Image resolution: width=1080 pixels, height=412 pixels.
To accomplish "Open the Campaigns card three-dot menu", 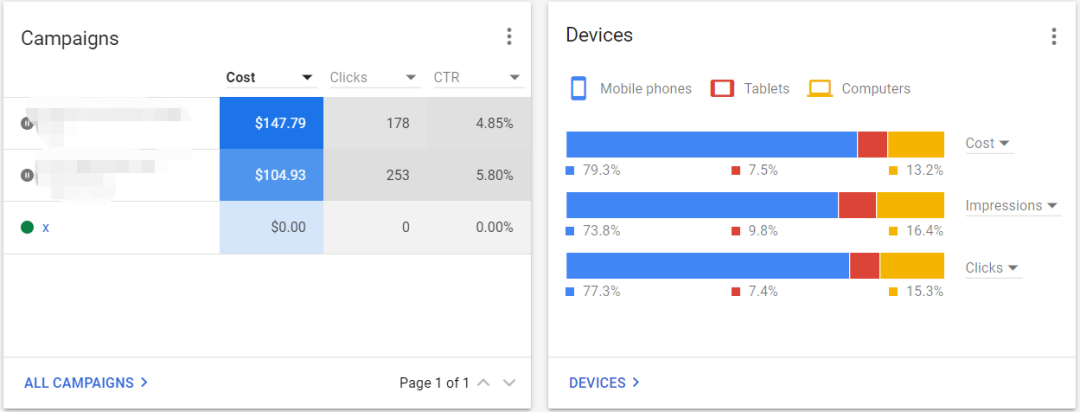I will click(509, 37).
